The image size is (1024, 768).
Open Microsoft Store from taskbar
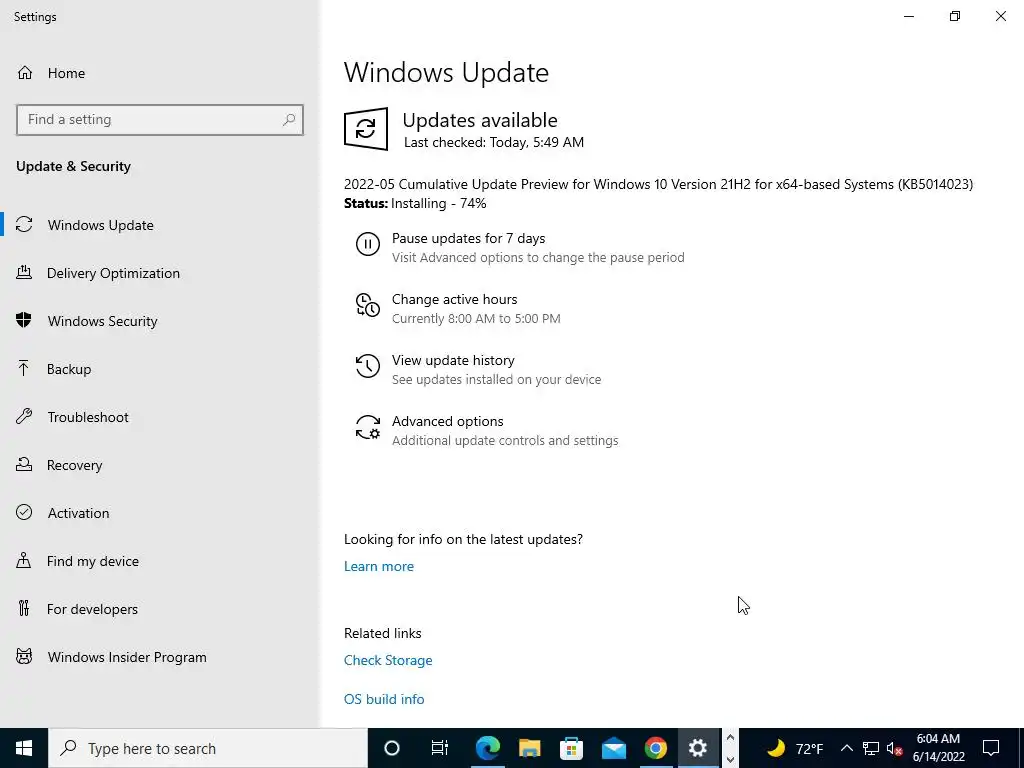(571, 748)
